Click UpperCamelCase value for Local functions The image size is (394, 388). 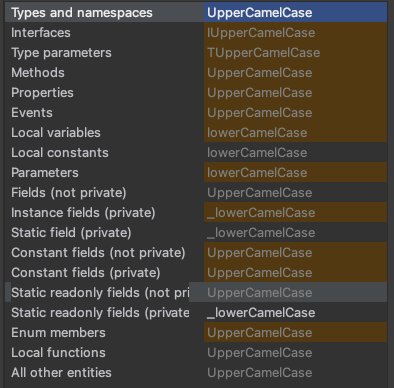260,353
